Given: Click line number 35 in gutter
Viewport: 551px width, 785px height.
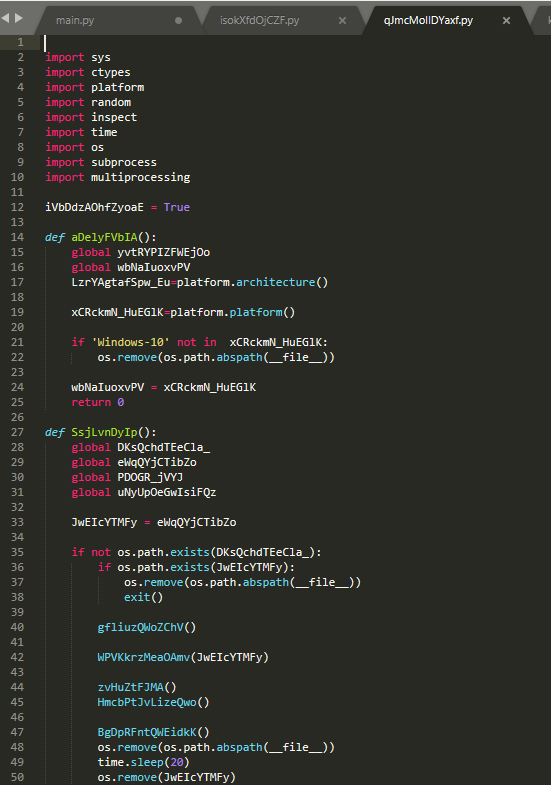Looking at the screenshot, I should pos(17,552).
